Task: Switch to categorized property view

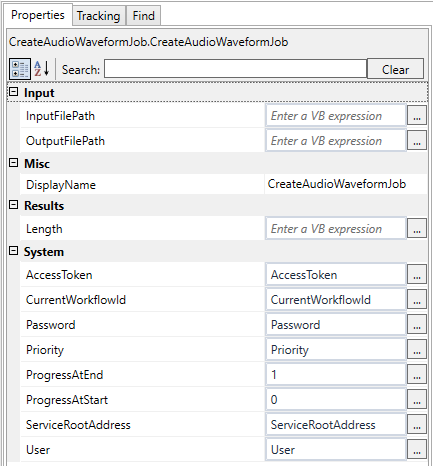Action: point(20,69)
